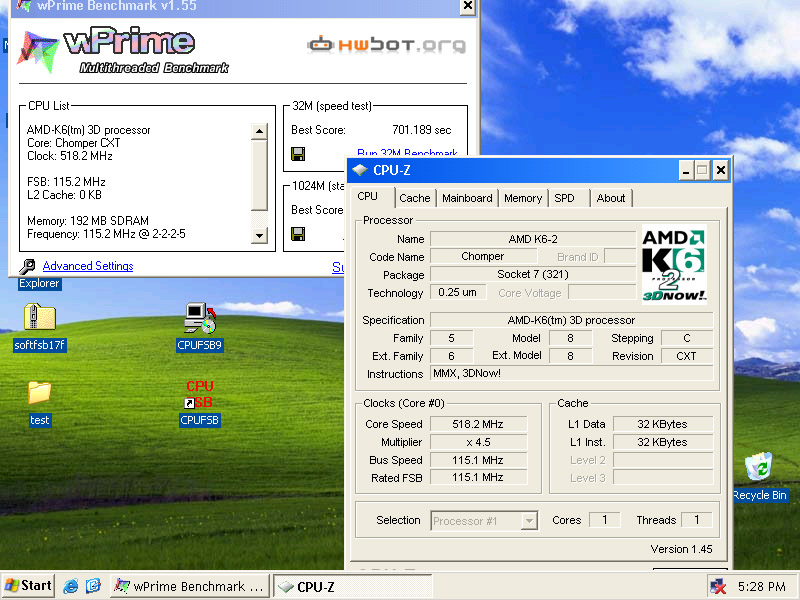Open the Start menu
This screenshot has height=600, width=800.
[28, 586]
